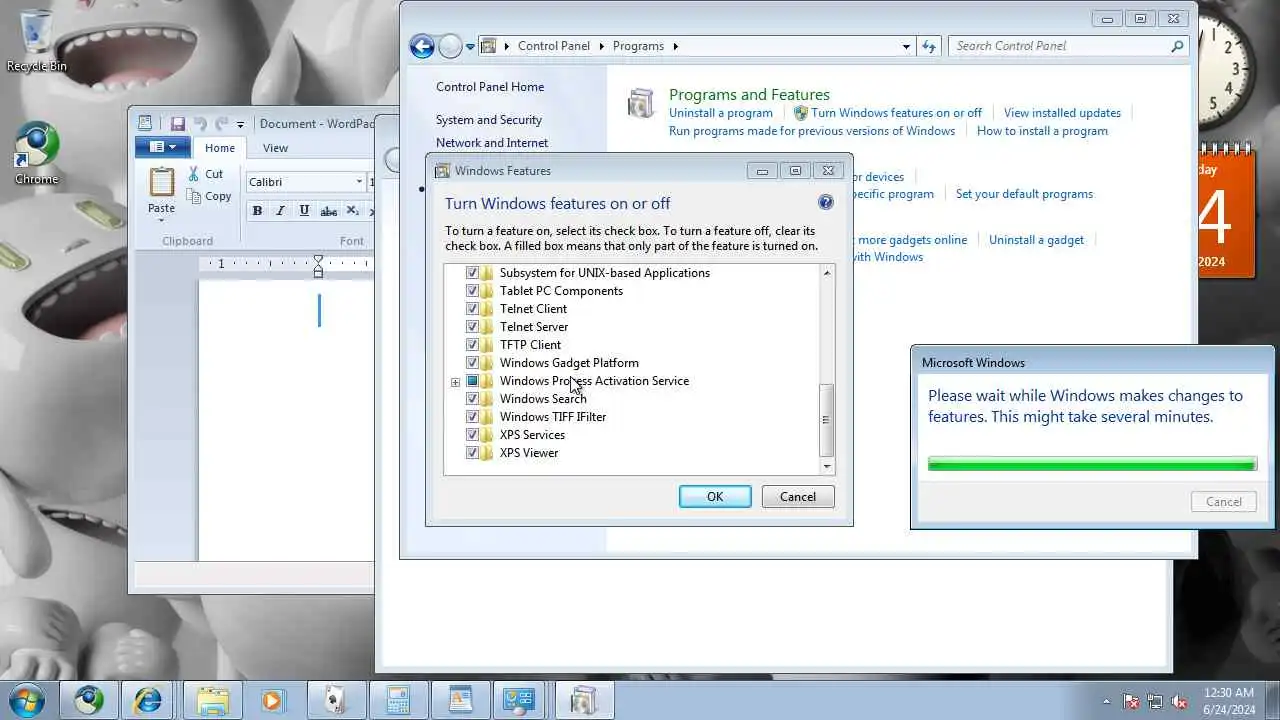Open Customize Quick Access Toolbar dropdown

pos(240,125)
